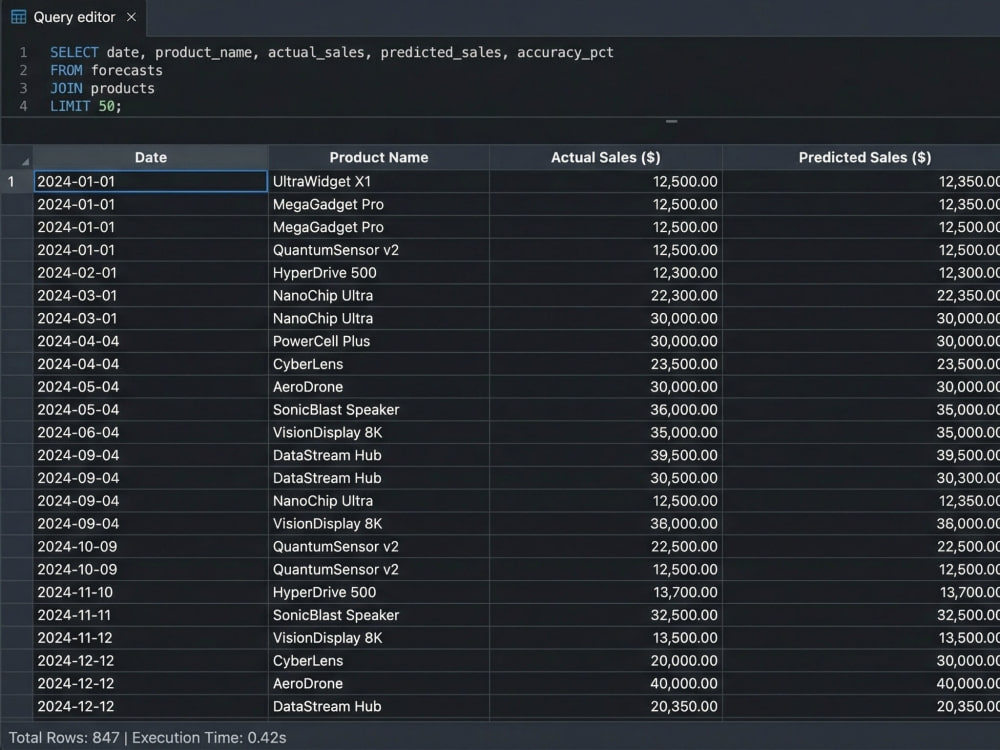Close the Query editor tab
This screenshot has width=1000, height=750.
point(131,17)
